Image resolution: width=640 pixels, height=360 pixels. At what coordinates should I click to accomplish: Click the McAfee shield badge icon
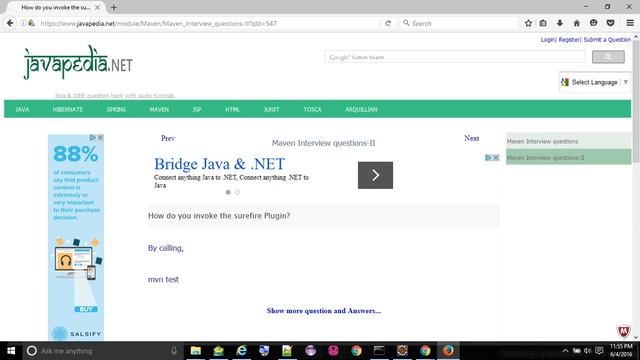tap(623, 331)
